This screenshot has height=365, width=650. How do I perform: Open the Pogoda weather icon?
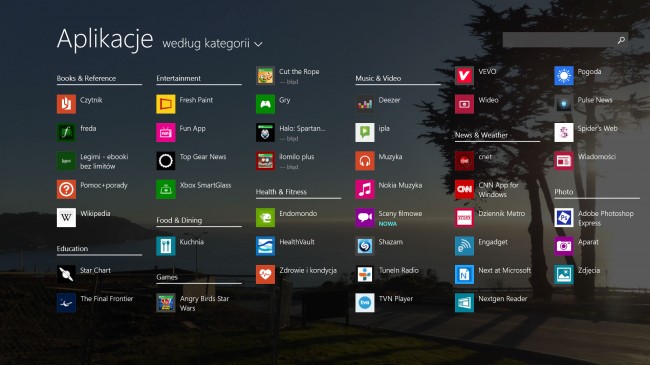[x=564, y=75]
